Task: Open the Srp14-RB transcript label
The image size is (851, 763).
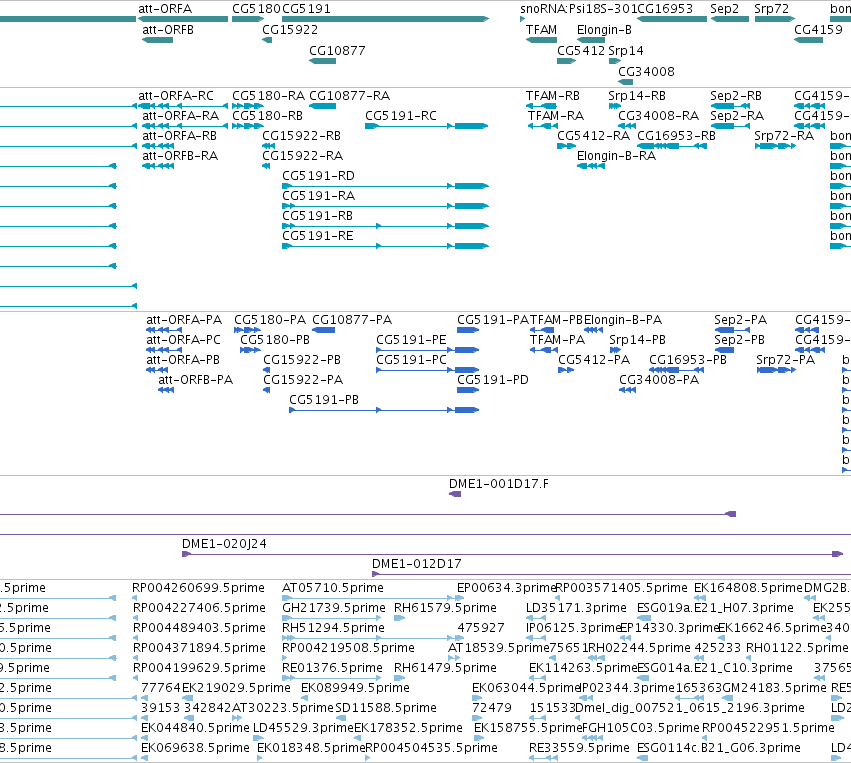Action: click(637, 96)
